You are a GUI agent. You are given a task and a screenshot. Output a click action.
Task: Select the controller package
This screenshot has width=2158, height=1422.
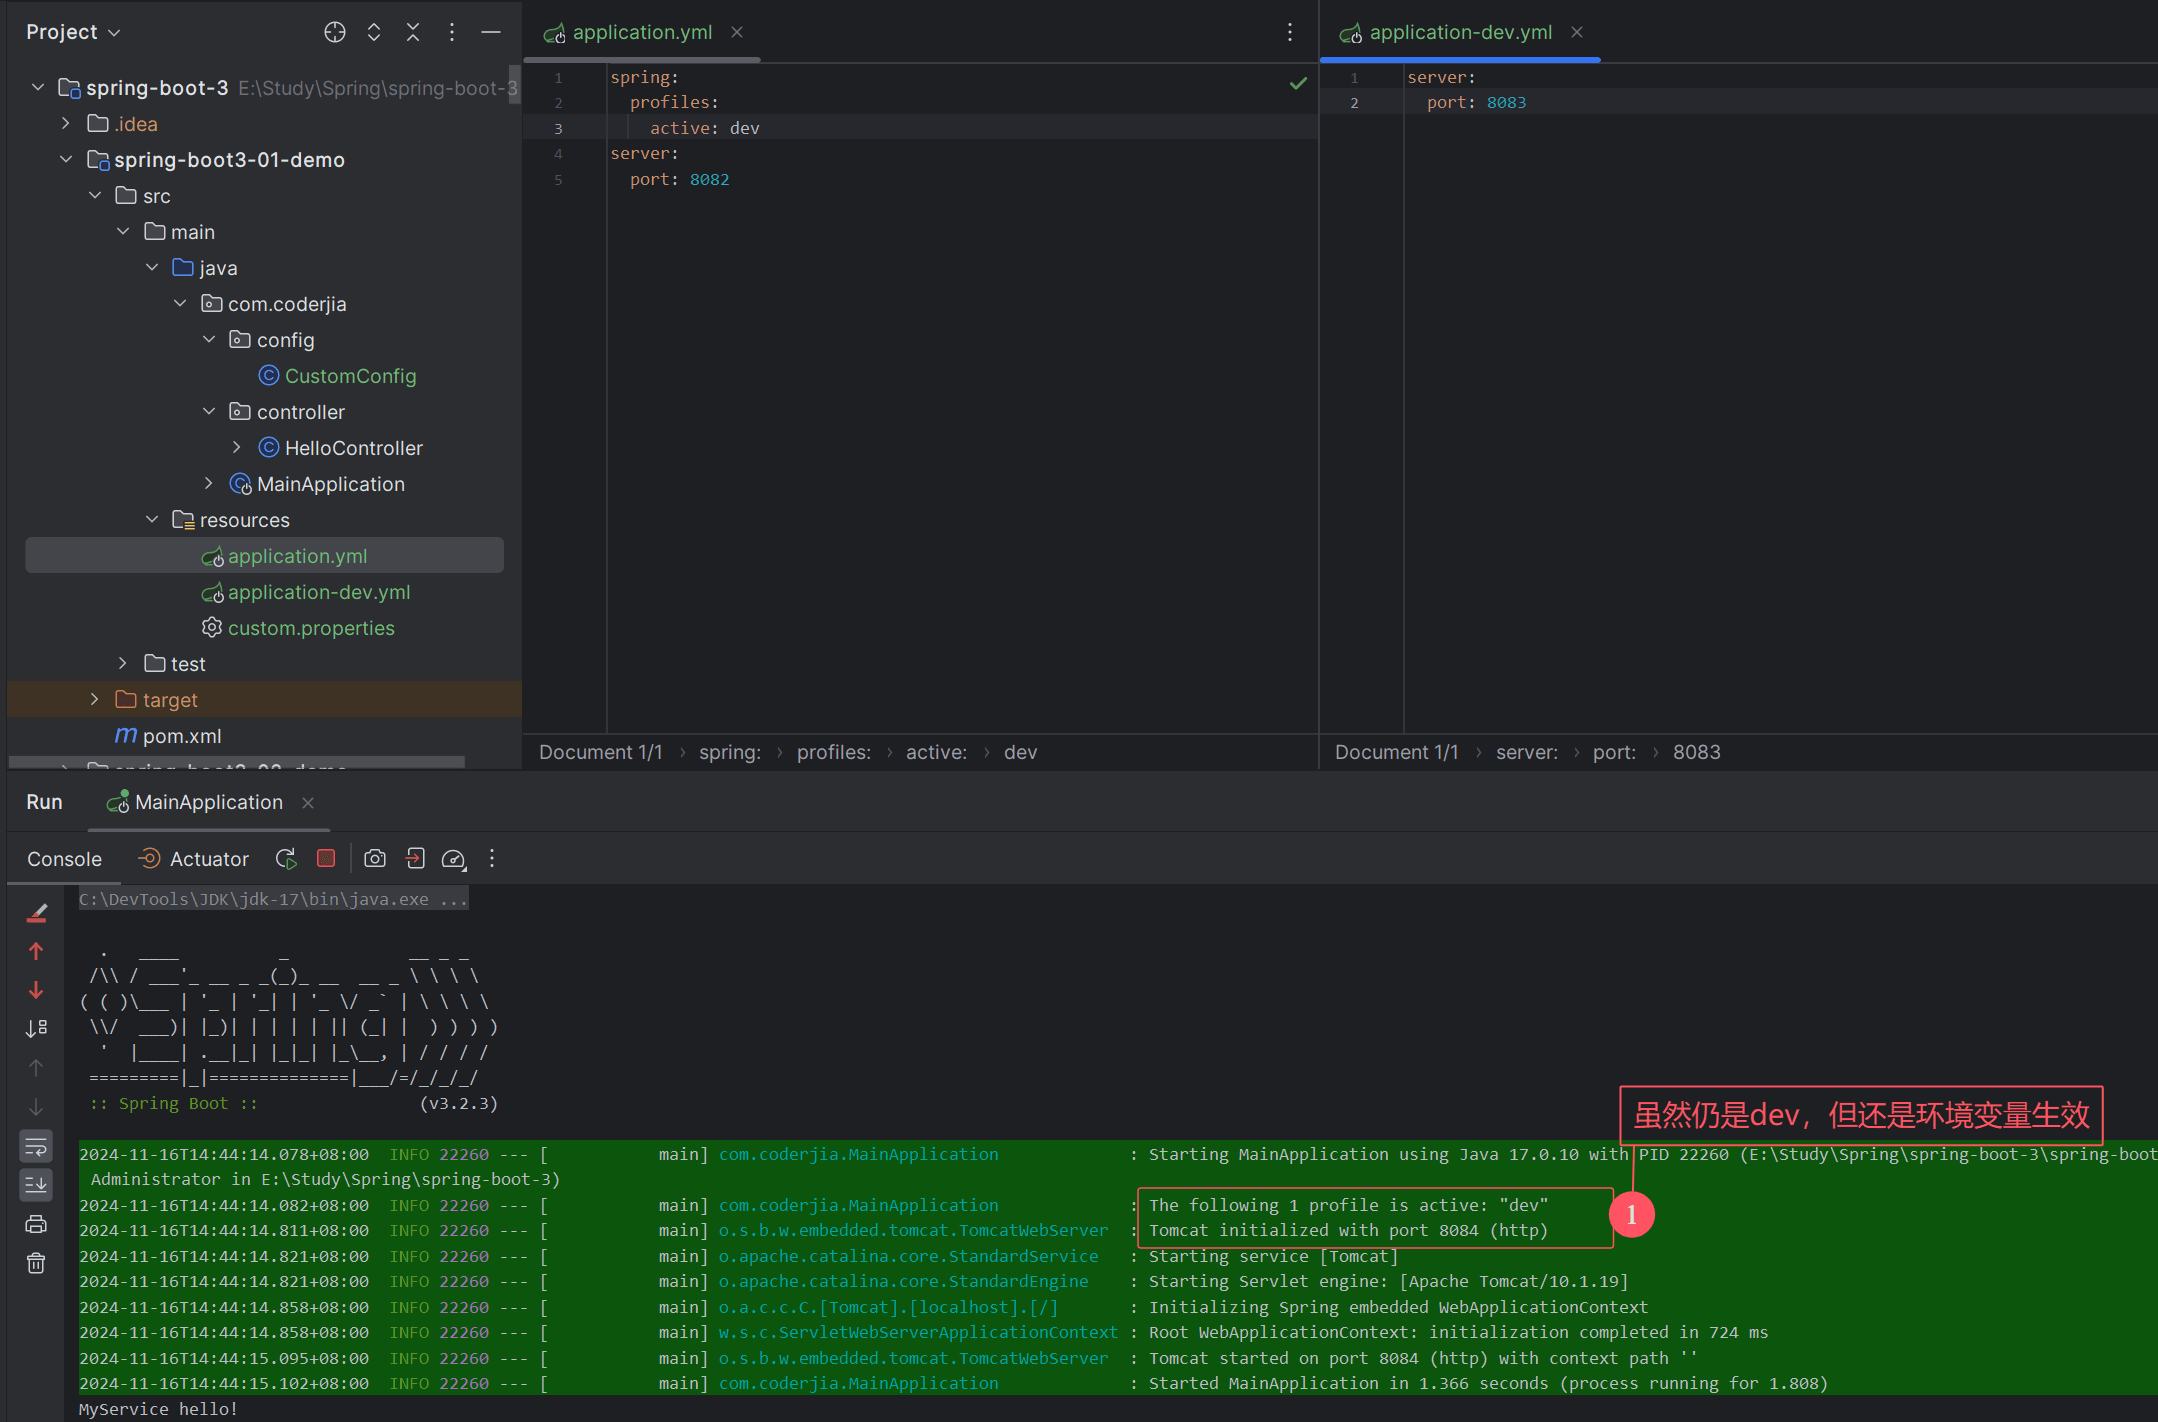click(286, 412)
